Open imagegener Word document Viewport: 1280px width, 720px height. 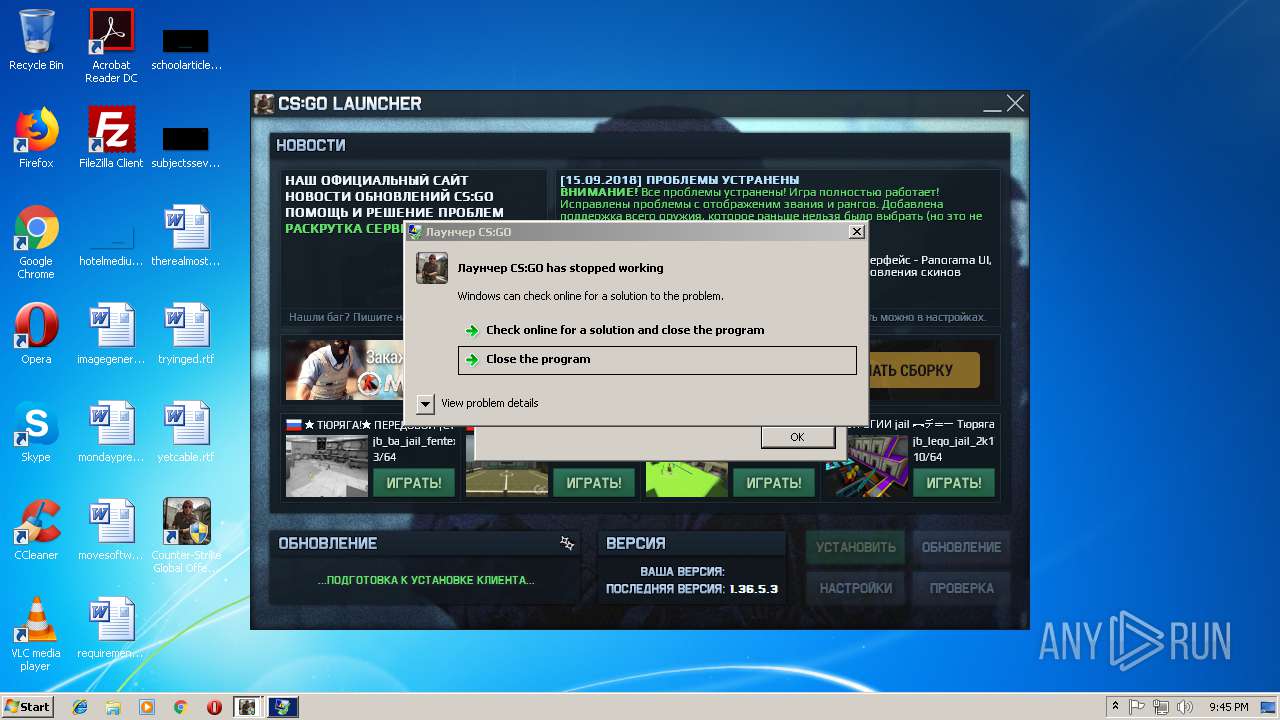[x=111, y=334]
